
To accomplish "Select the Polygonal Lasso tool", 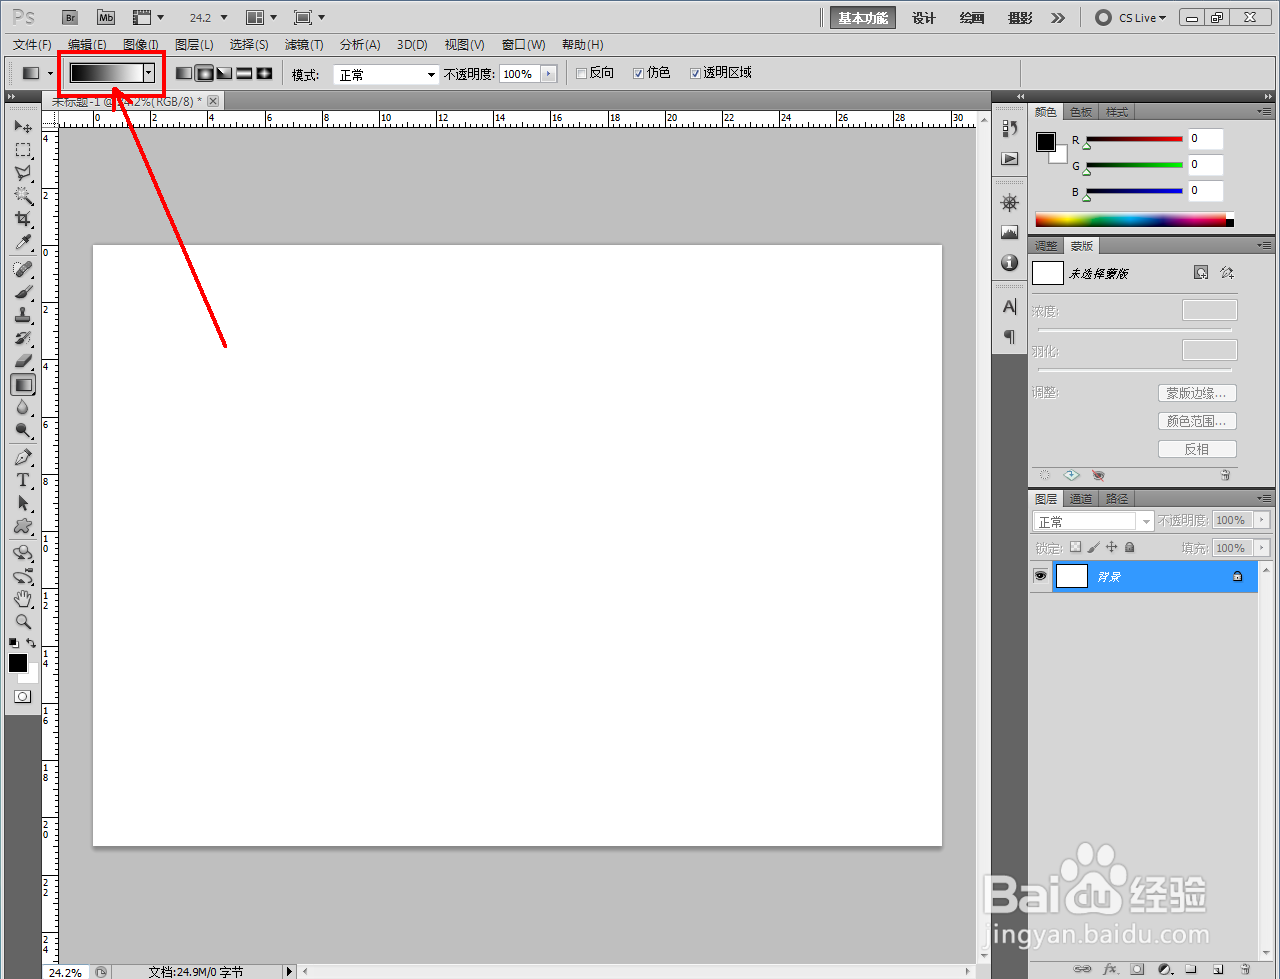I will [x=22, y=173].
